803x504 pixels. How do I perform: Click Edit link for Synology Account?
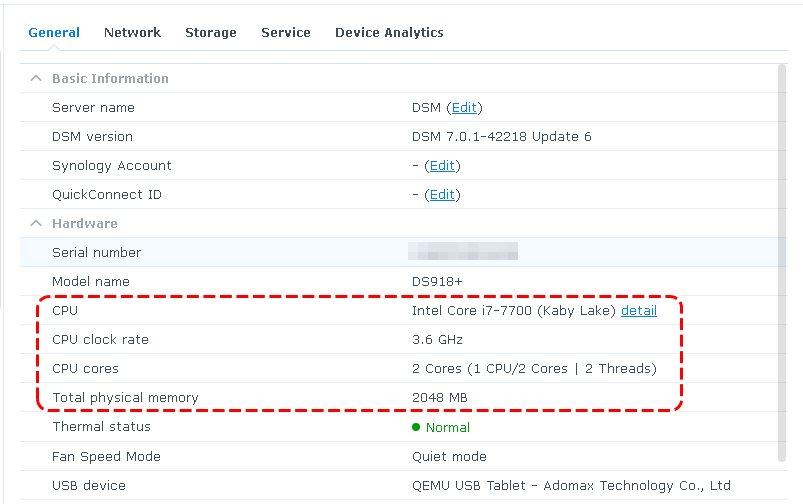pos(442,166)
